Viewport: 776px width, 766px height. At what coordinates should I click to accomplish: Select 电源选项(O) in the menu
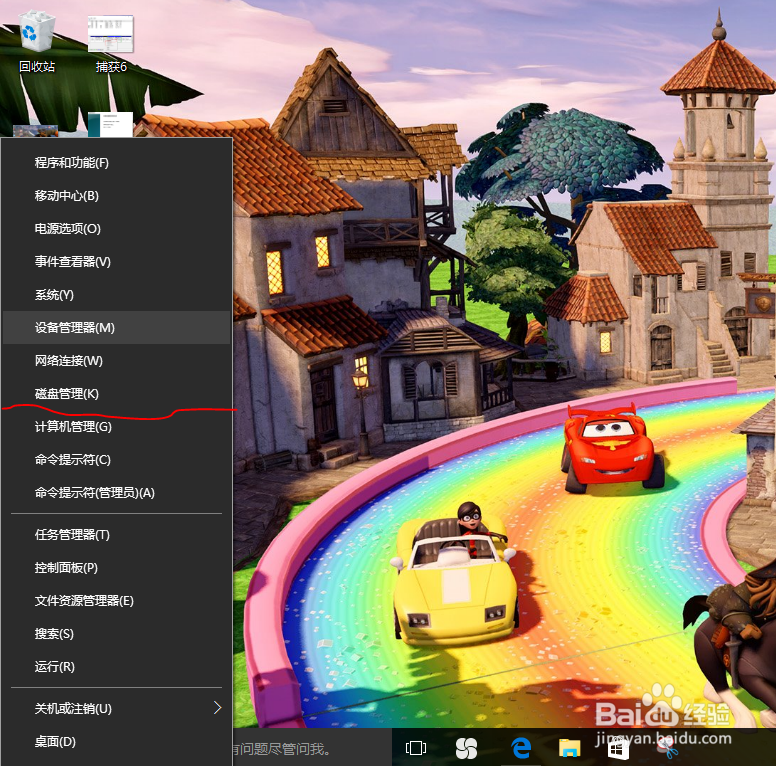(117, 229)
